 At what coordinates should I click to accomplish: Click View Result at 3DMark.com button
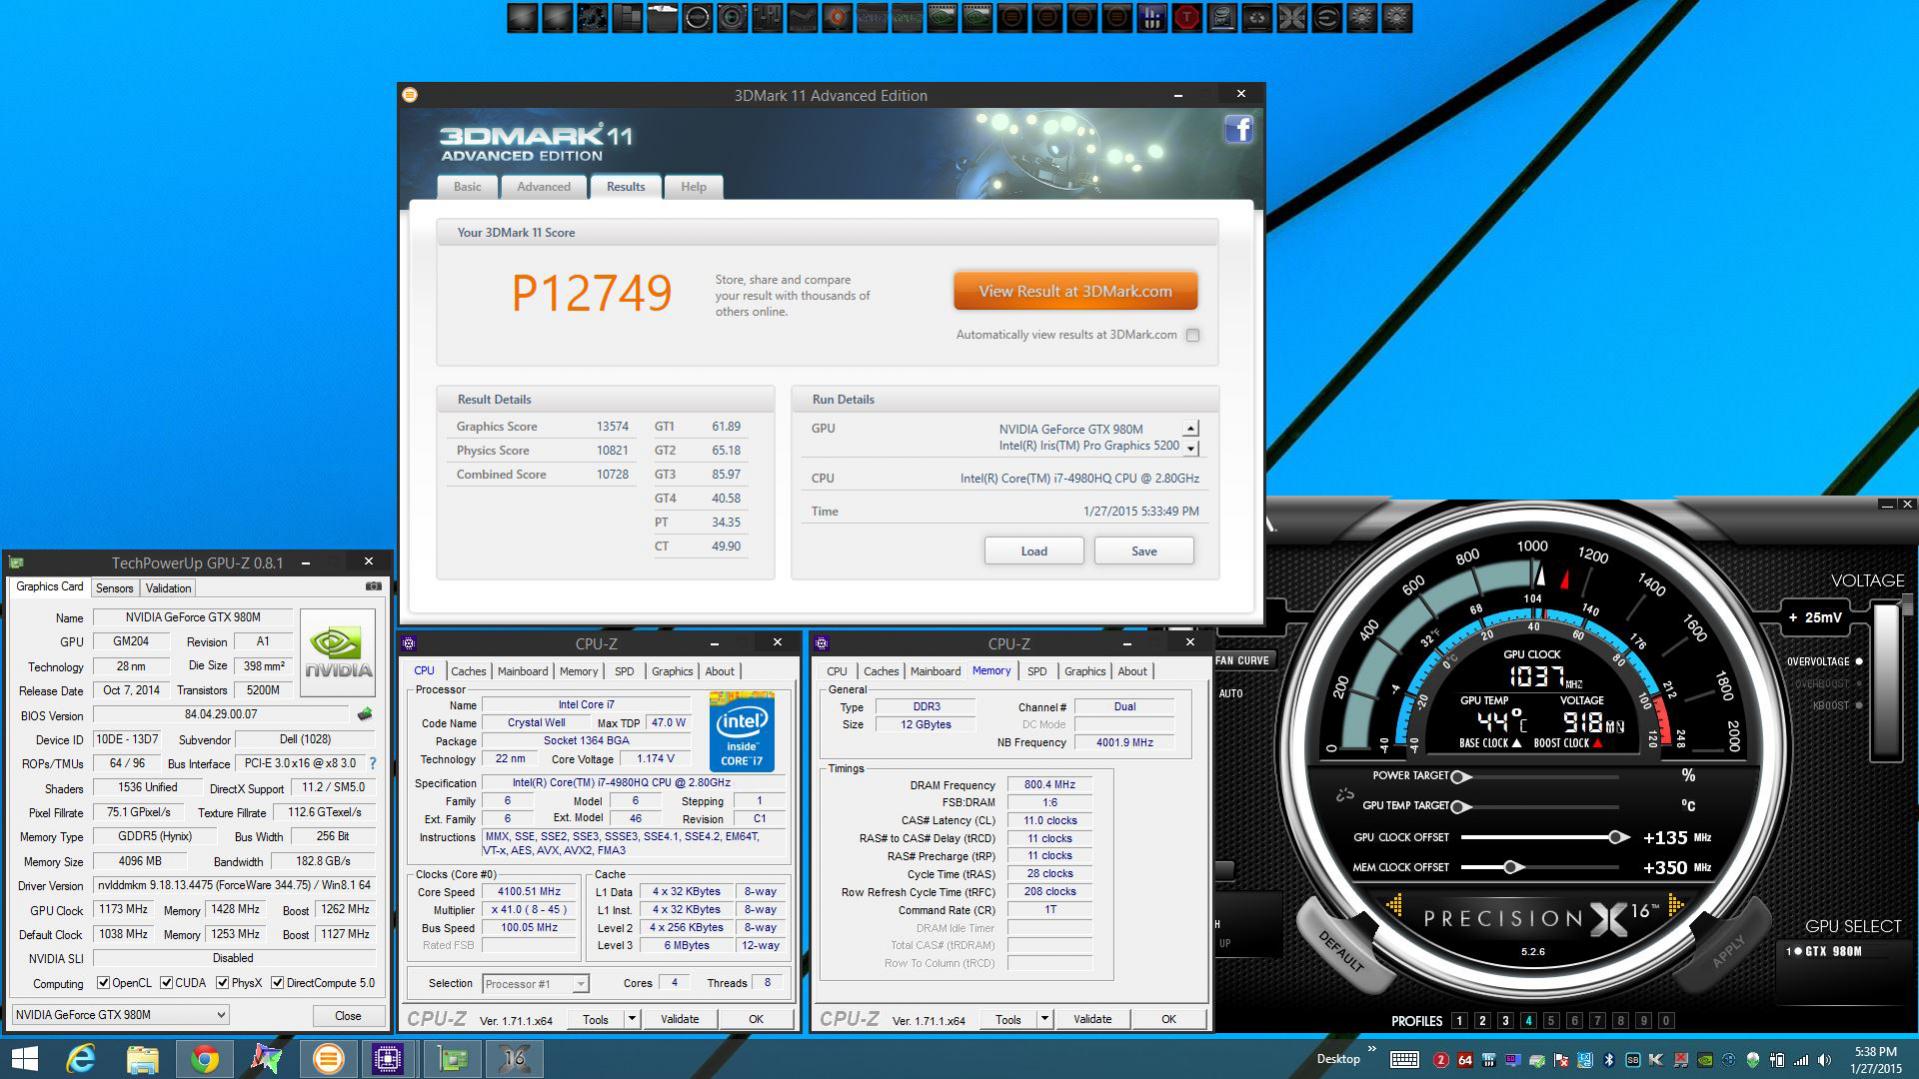tap(1075, 291)
